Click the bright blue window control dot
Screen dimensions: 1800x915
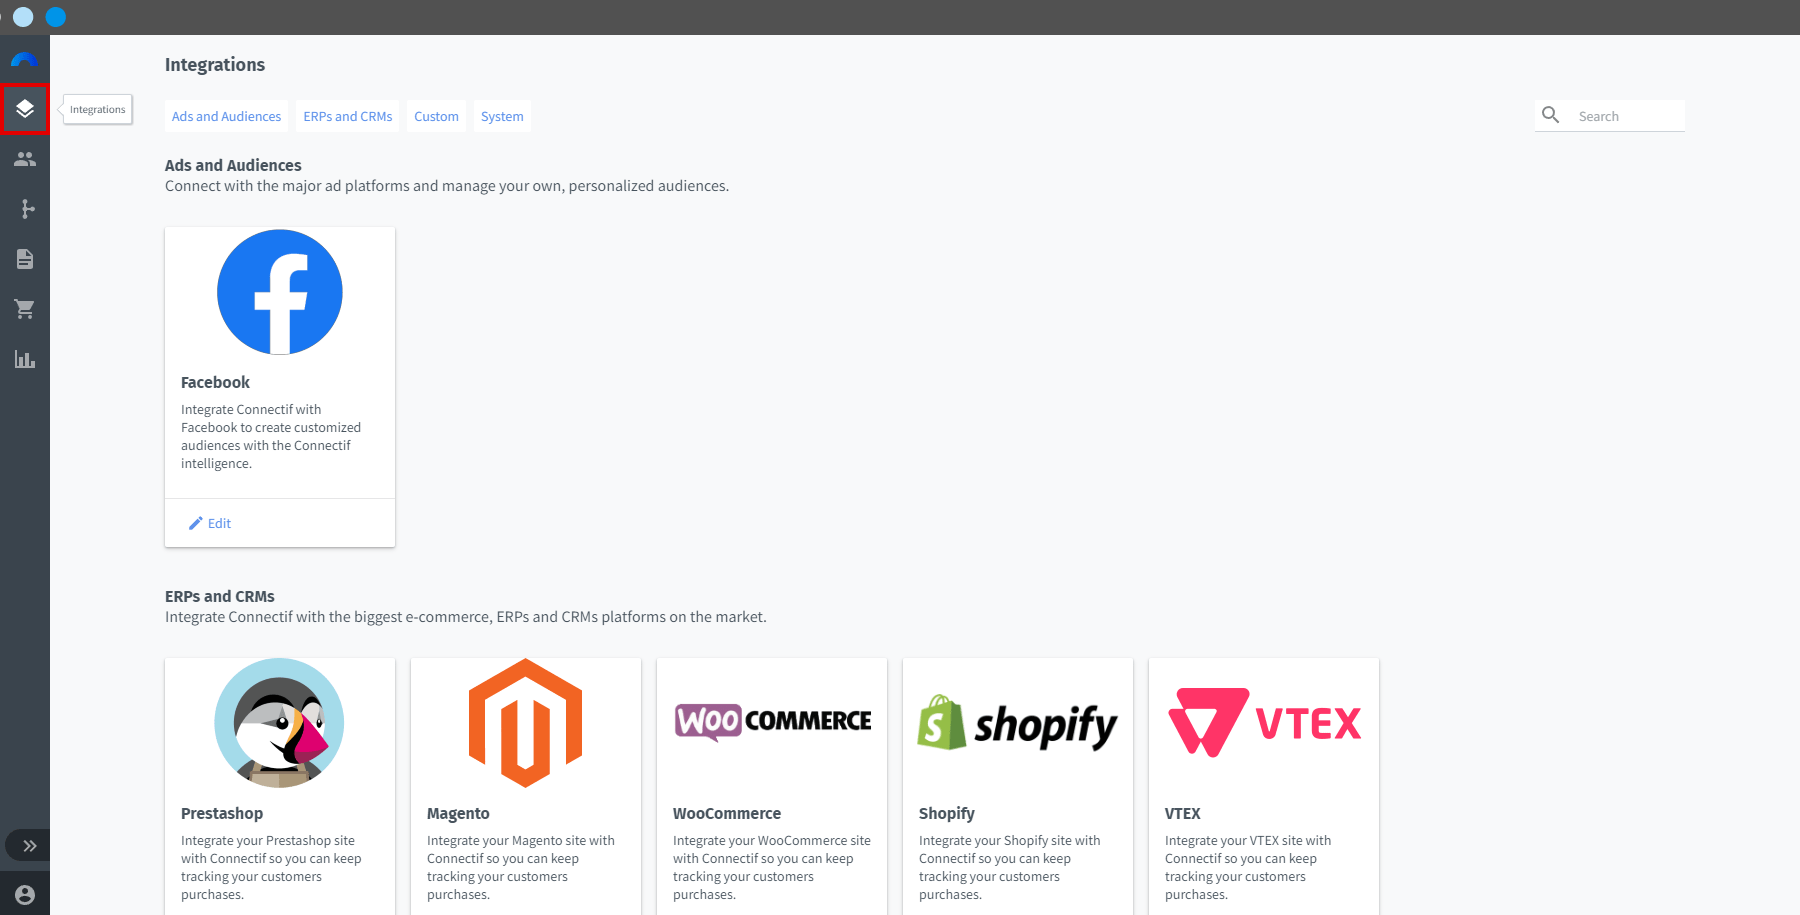point(56,17)
